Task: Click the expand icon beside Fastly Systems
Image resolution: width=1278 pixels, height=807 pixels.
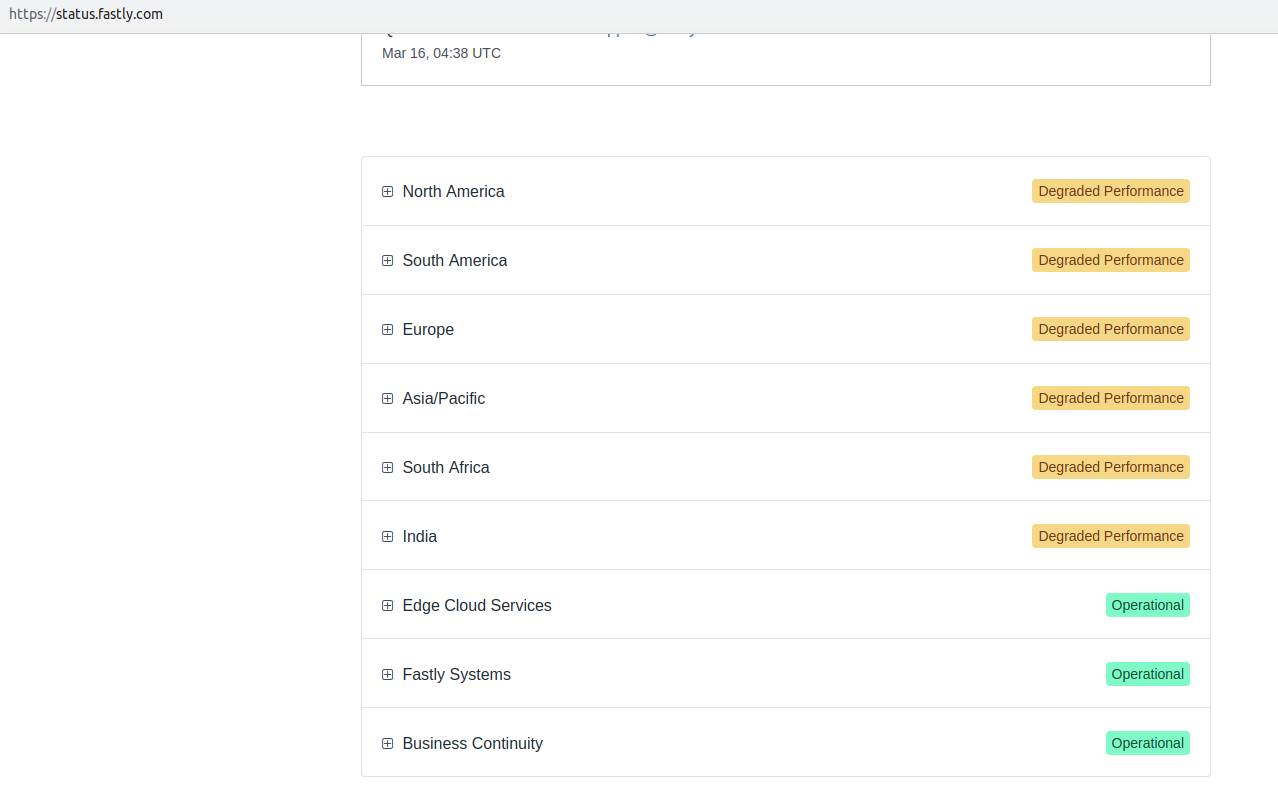Action: click(x=388, y=674)
